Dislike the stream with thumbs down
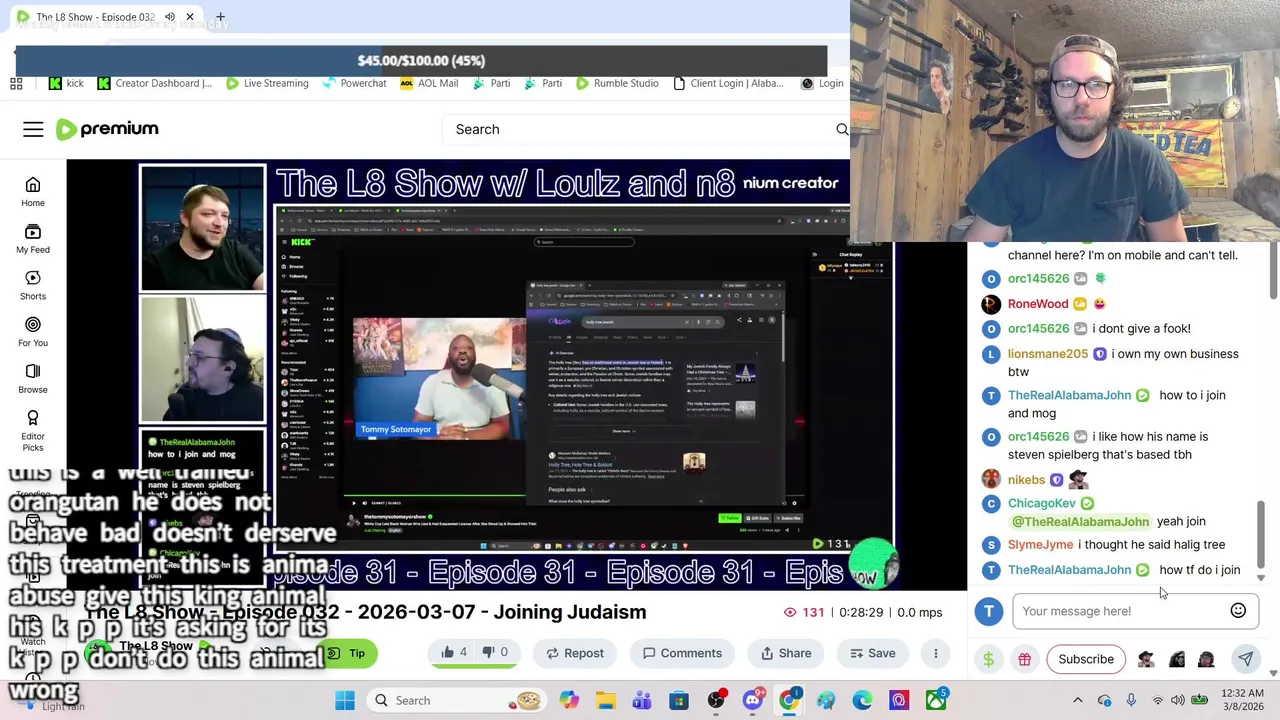Viewport: 1280px width, 720px height. click(495, 653)
